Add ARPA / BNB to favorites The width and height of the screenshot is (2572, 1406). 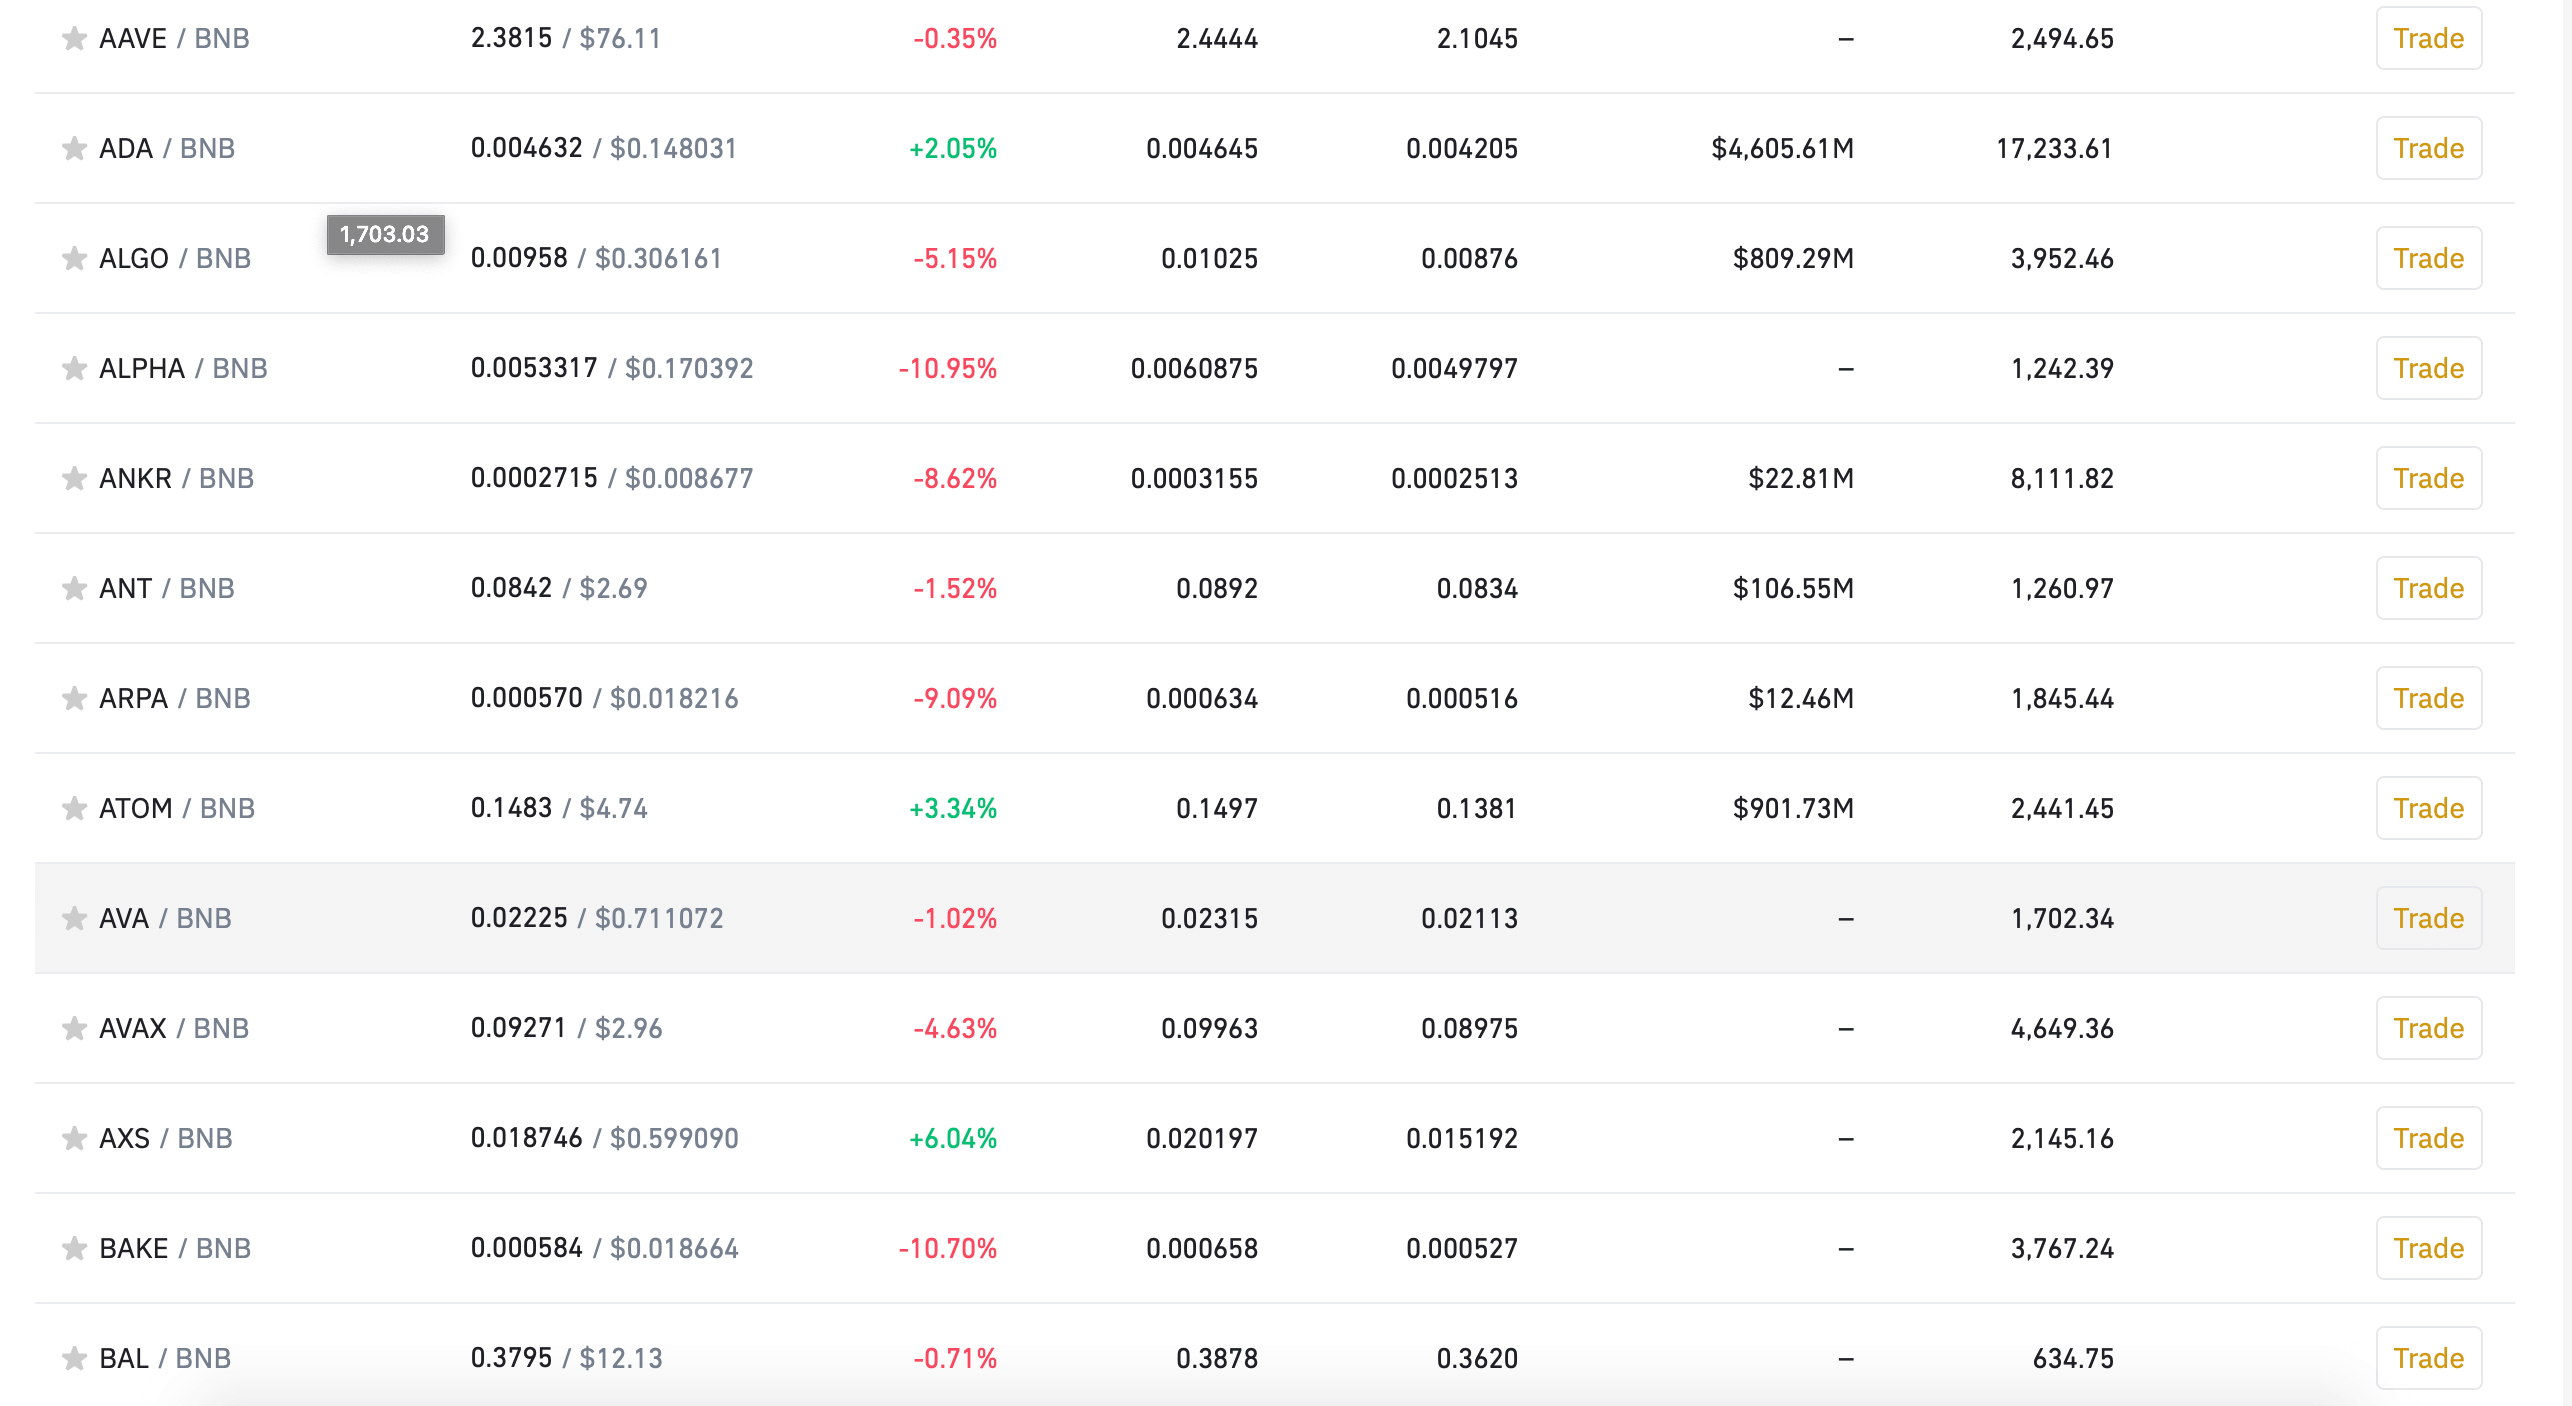[74, 699]
